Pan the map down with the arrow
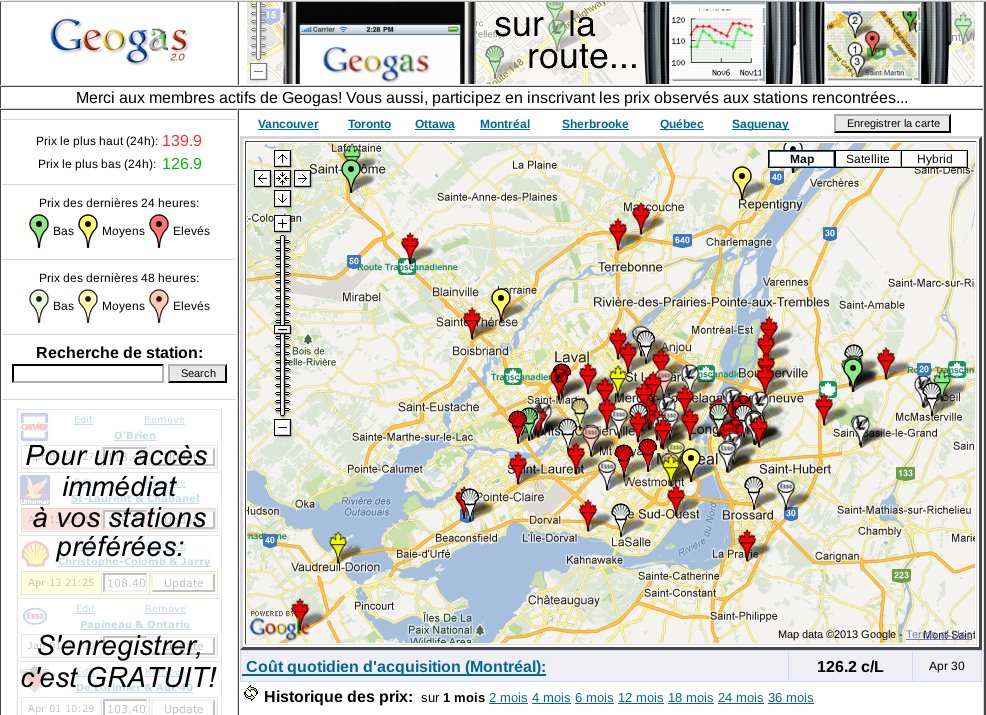Viewport: 986px width, 715px height. coord(282,199)
